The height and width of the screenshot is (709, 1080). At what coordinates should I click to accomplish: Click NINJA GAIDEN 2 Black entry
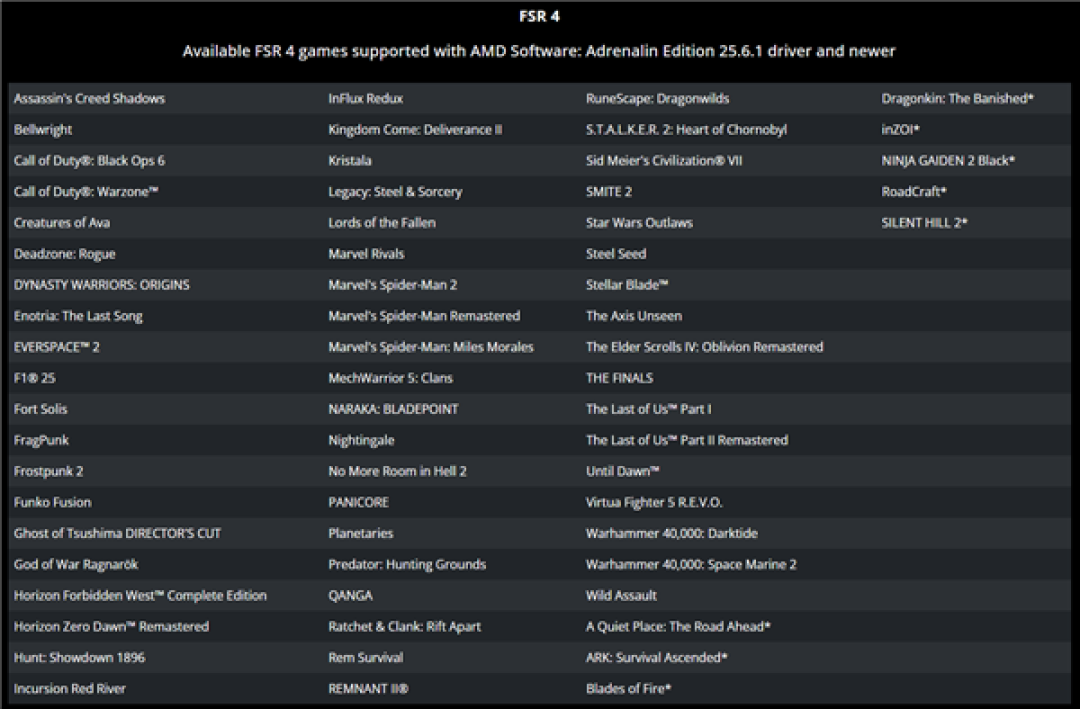point(948,161)
